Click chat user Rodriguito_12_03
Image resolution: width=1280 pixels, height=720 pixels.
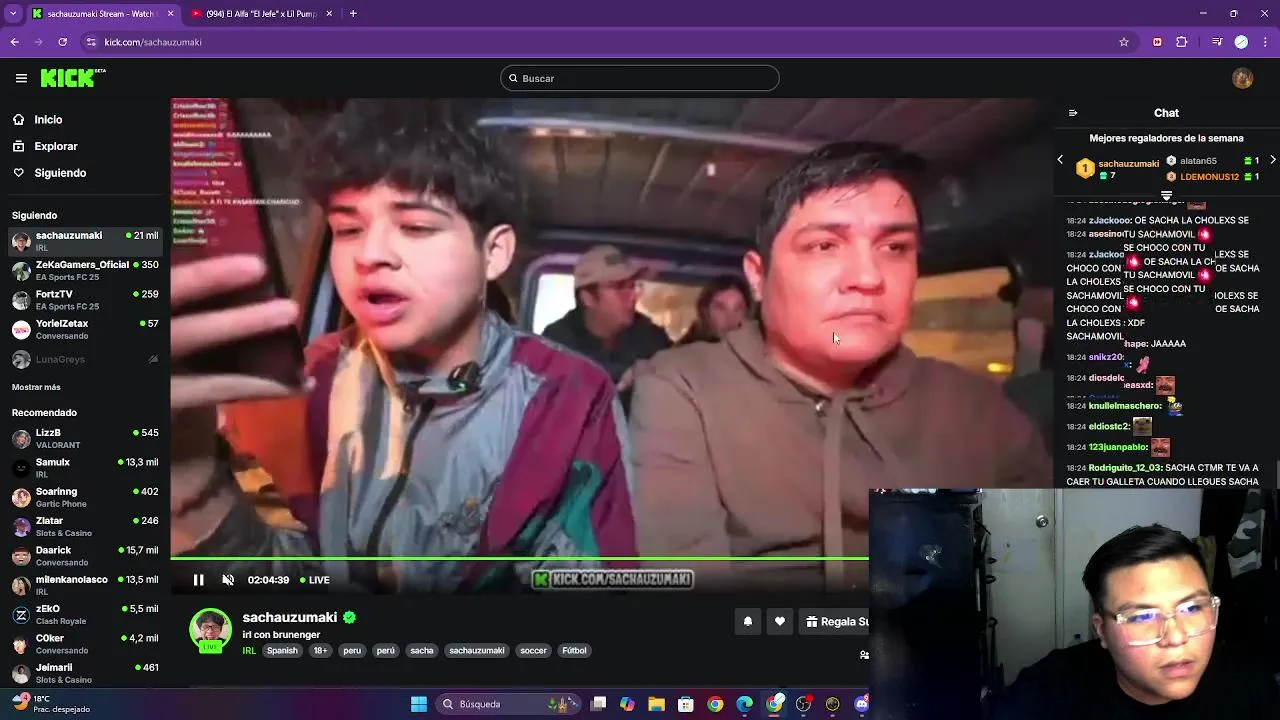[x=1125, y=468]
